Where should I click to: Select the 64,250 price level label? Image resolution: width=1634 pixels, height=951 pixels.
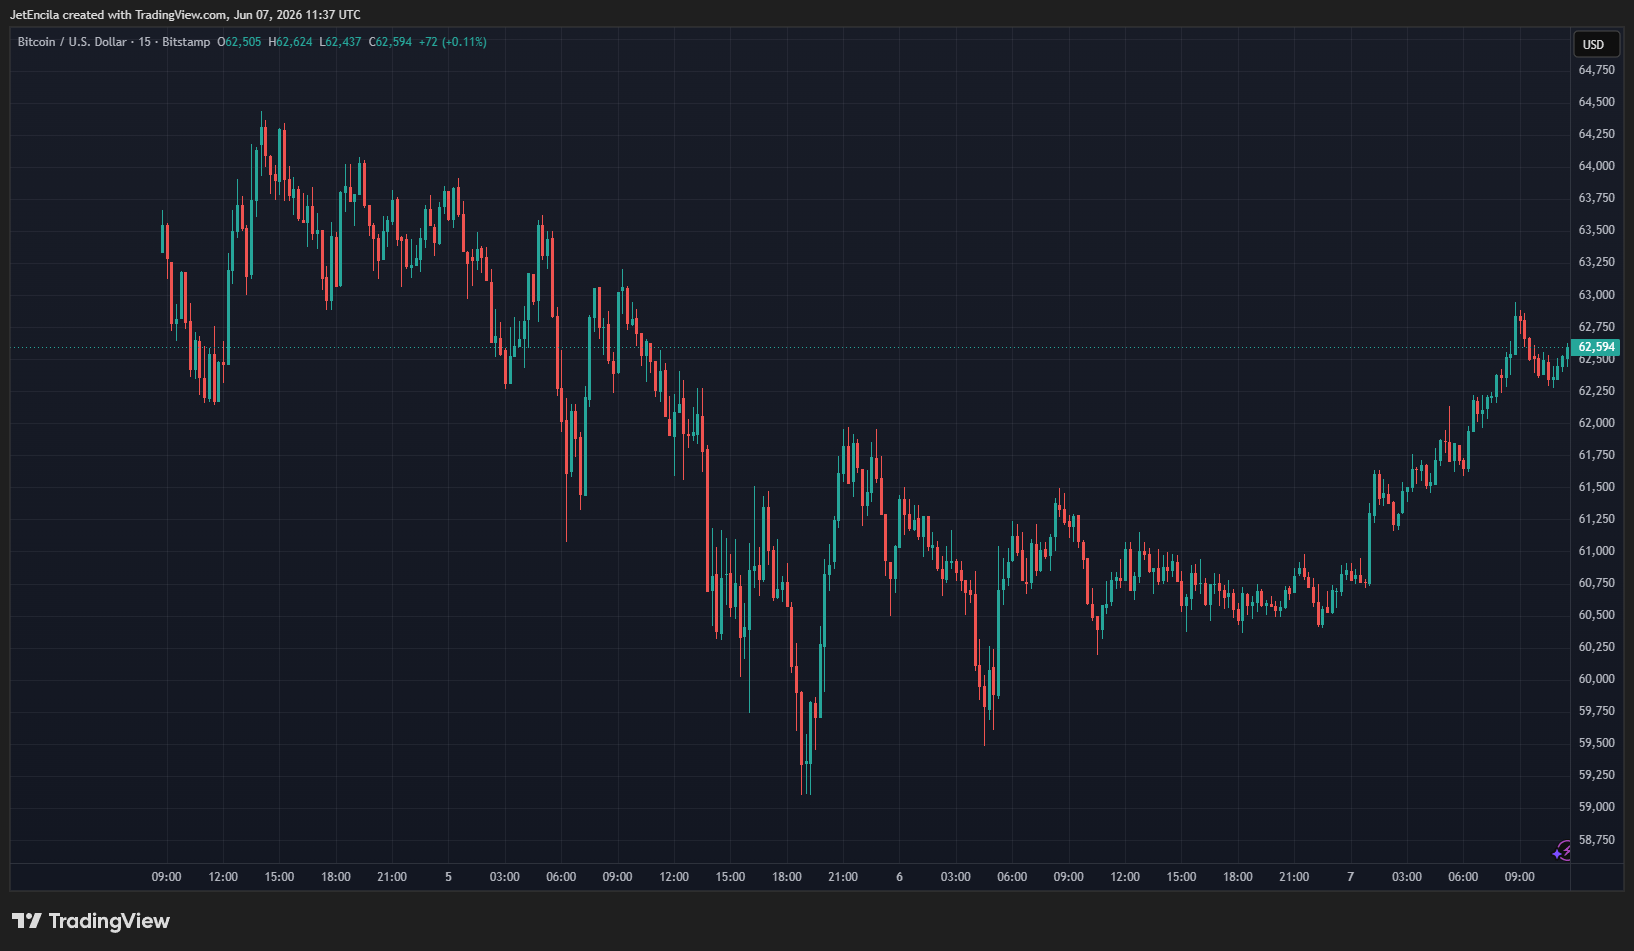(x=1596, y=134)
